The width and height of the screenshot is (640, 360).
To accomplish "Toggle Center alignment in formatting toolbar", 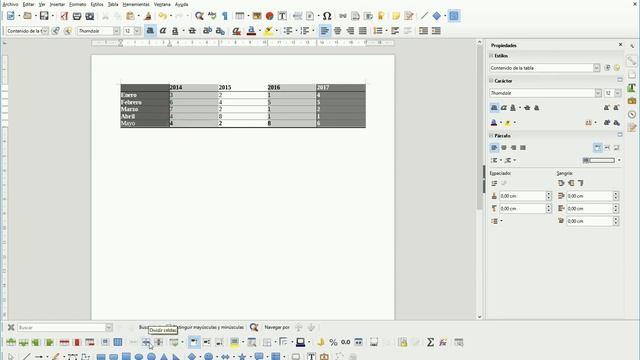I will pyautogui.click(x=337, y=31).
